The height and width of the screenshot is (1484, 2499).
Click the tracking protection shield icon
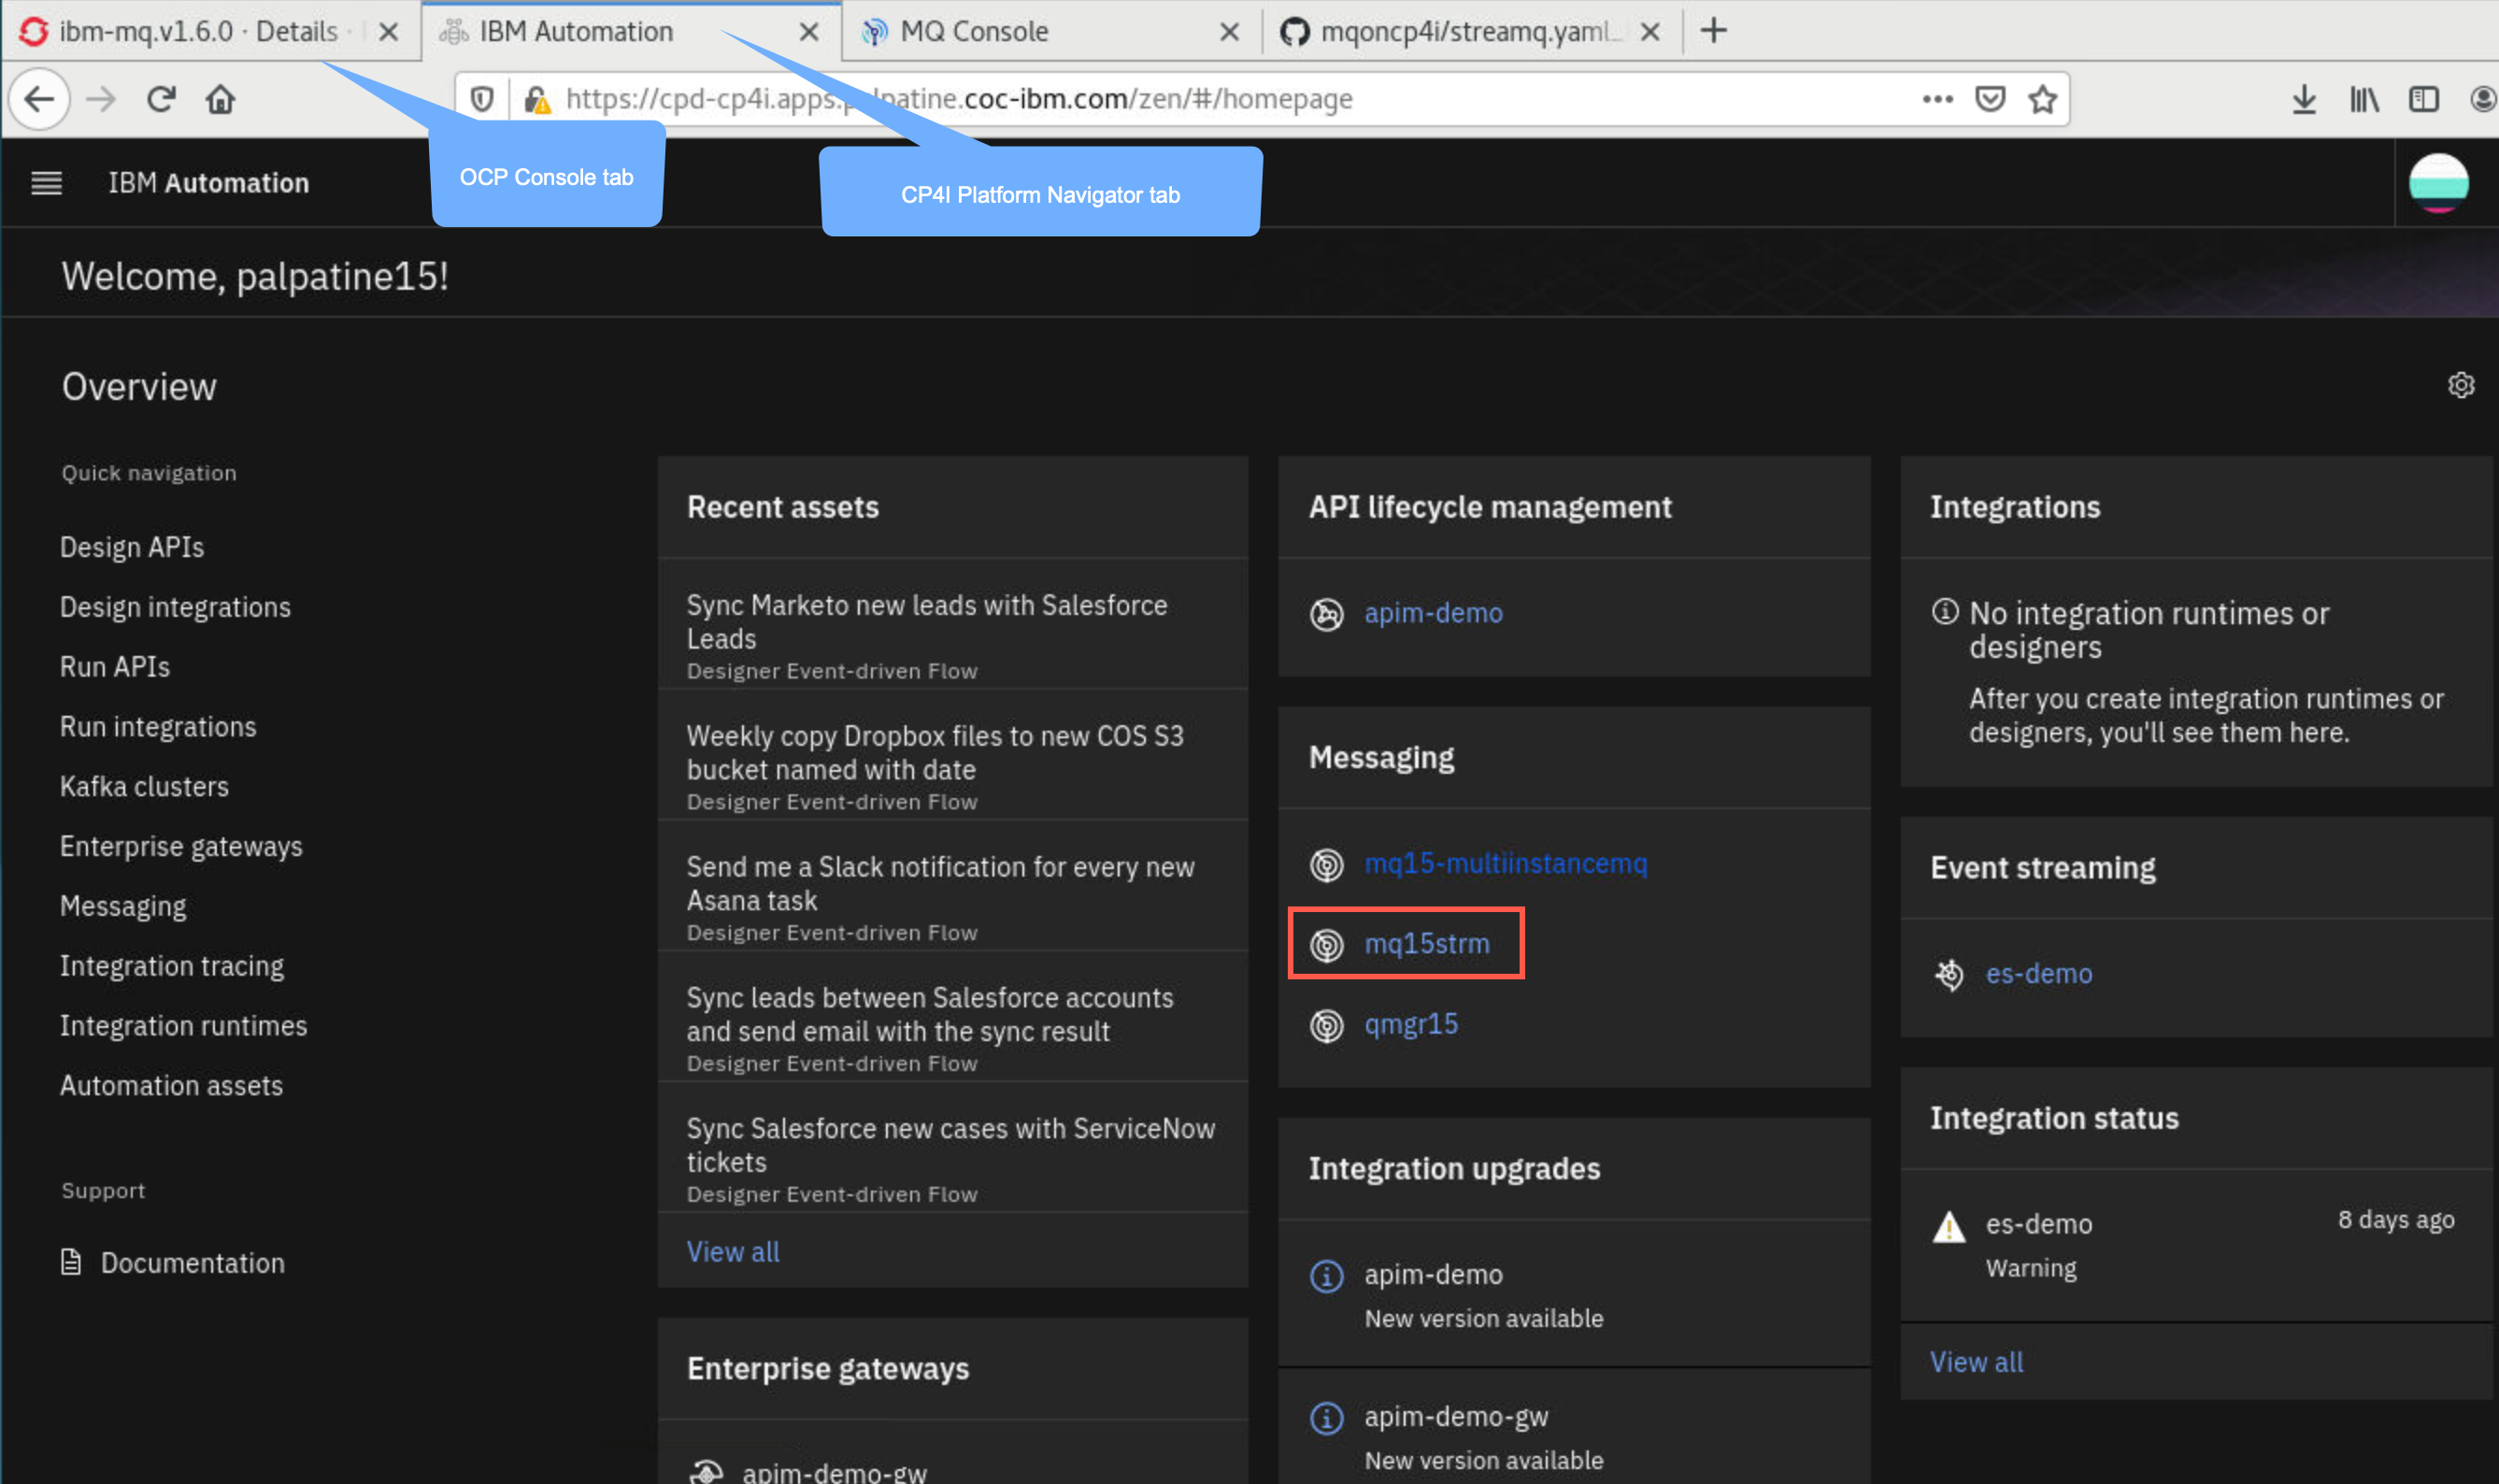(482, 99)
